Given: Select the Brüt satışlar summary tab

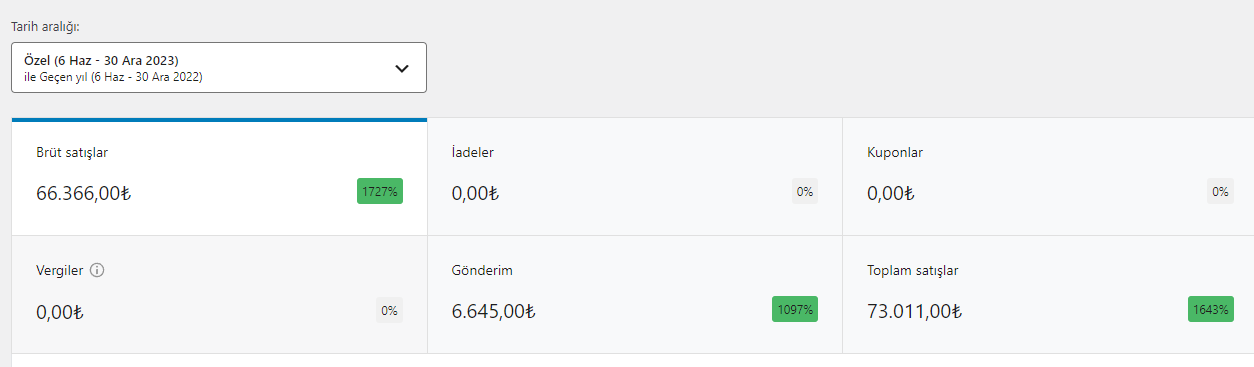Looking at the screenshot, I should point(219,177).
